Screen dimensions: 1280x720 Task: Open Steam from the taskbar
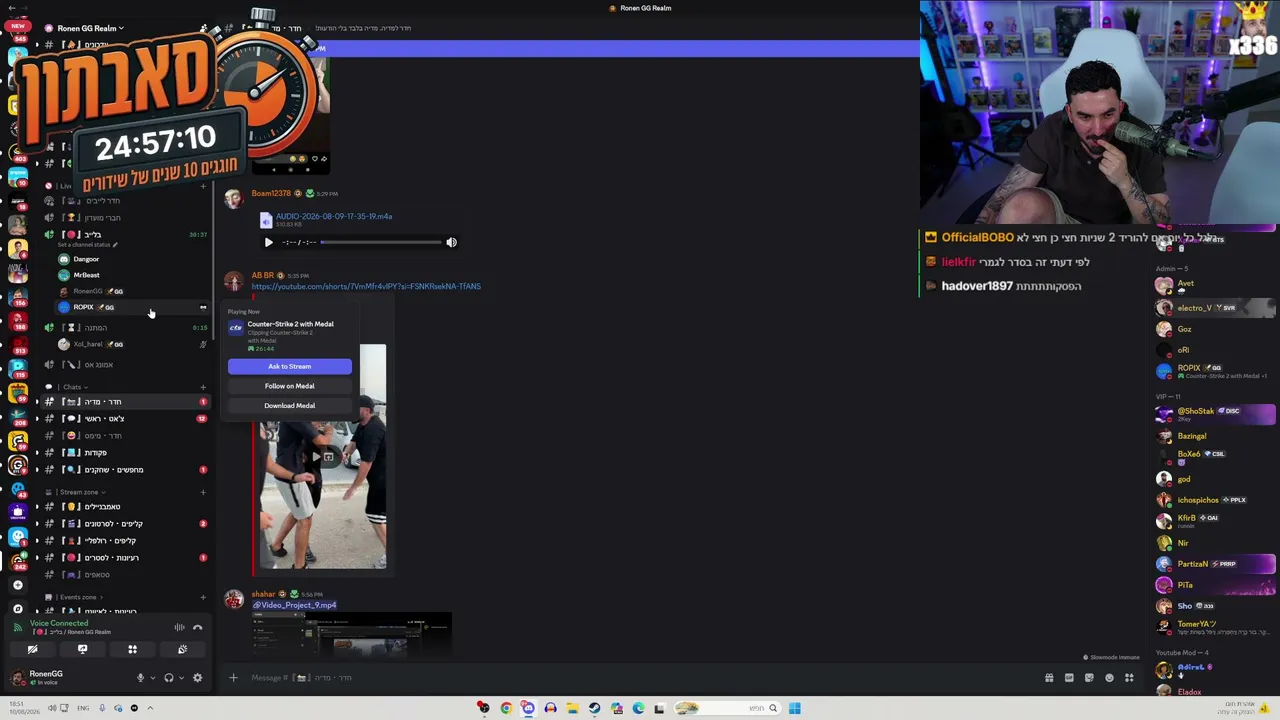(594, 708)
